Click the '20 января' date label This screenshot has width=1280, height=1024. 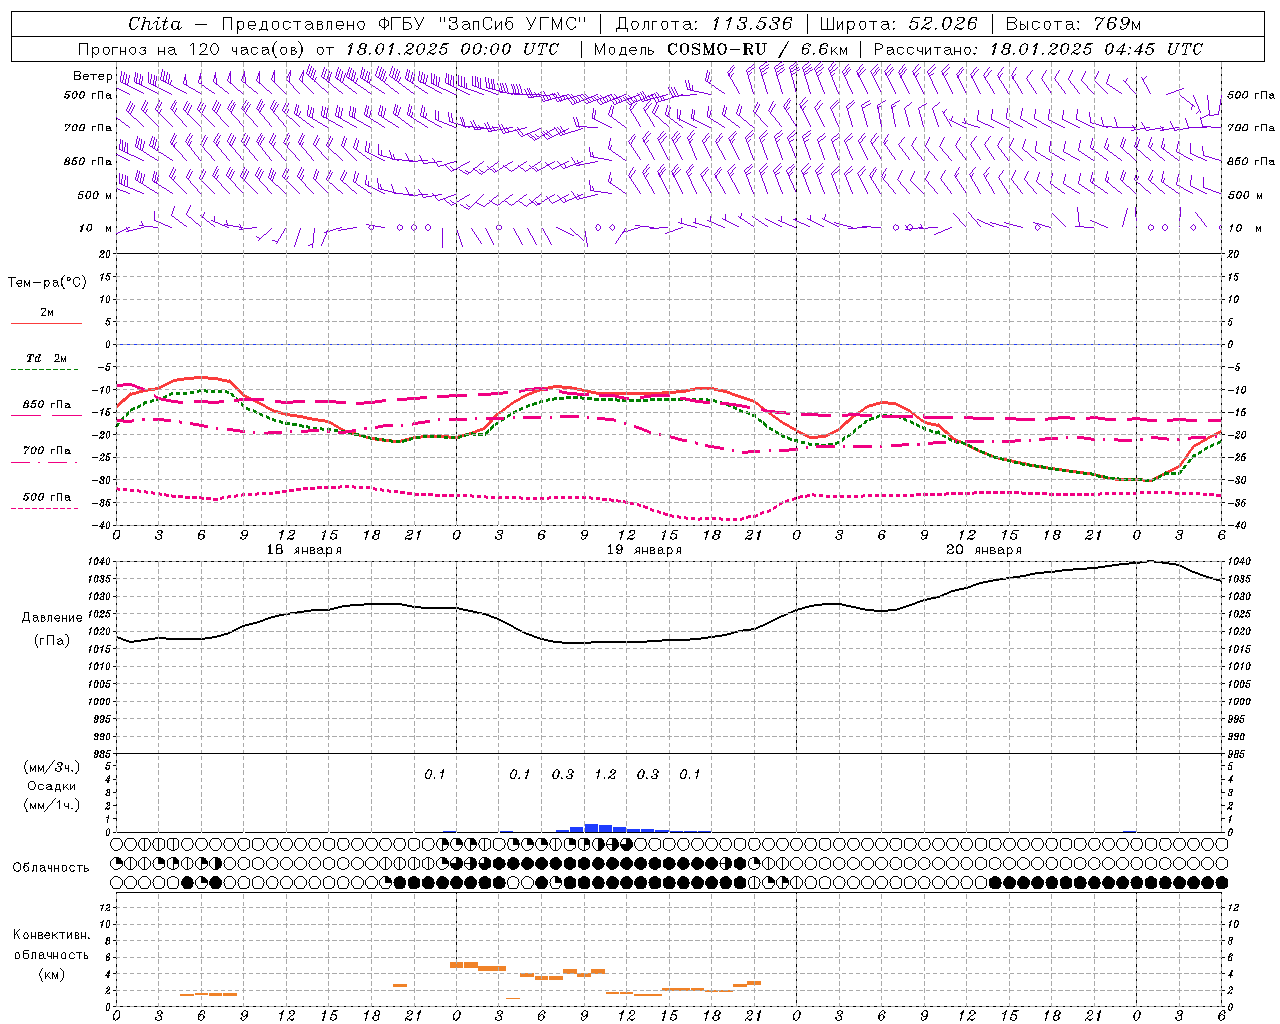[x=984, y=550]
